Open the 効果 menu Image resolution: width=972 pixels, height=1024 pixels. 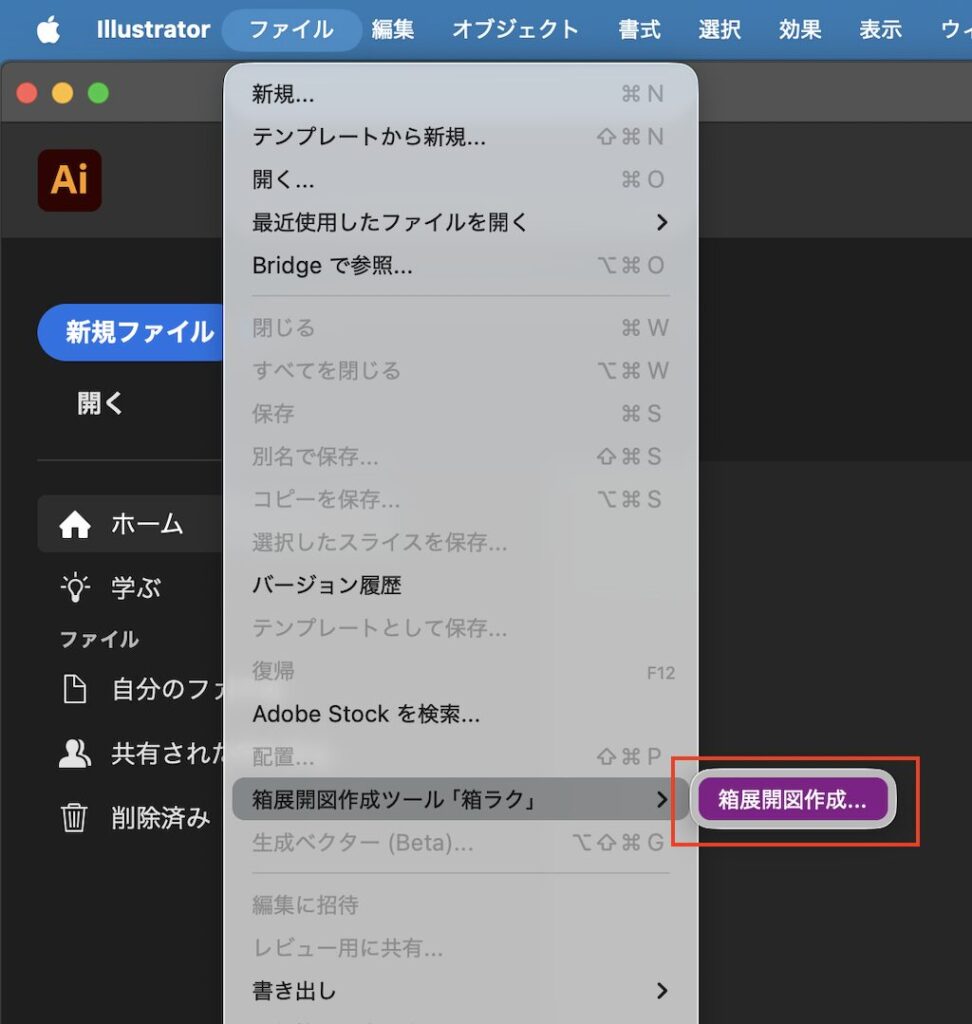pos(799,29)
